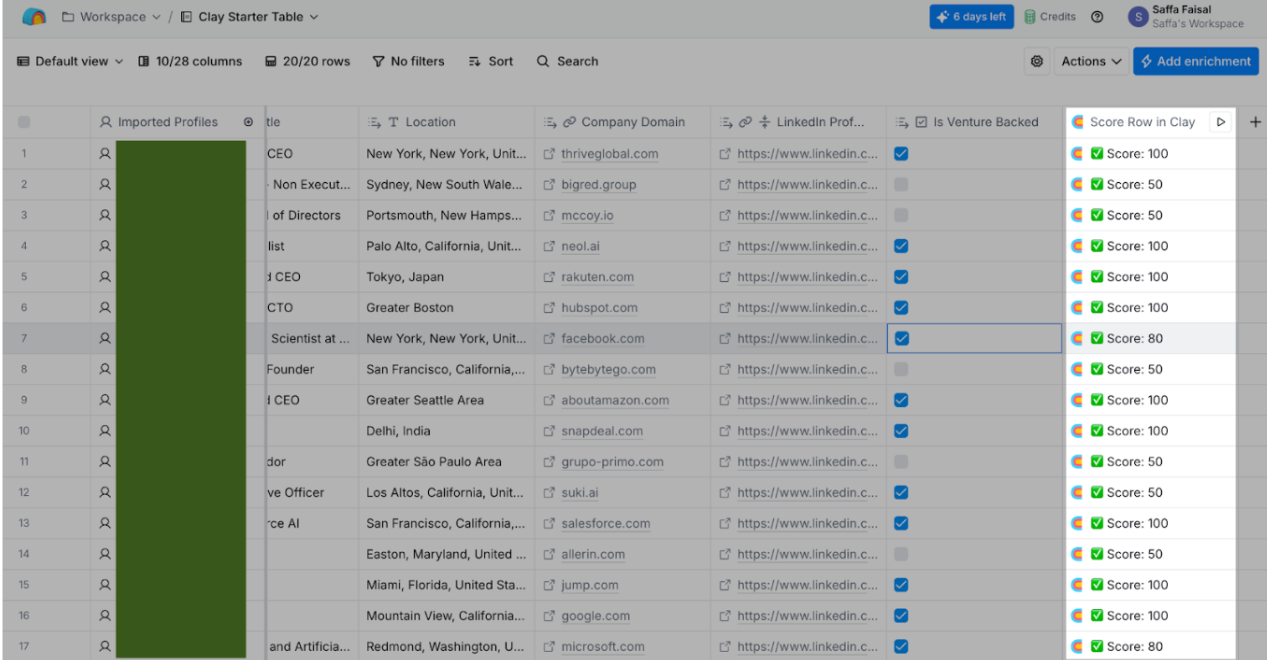Click Clay score icon in facebook.com row
The width and height of the screenshot is (1267, 660).
[x=1078, y=338]
